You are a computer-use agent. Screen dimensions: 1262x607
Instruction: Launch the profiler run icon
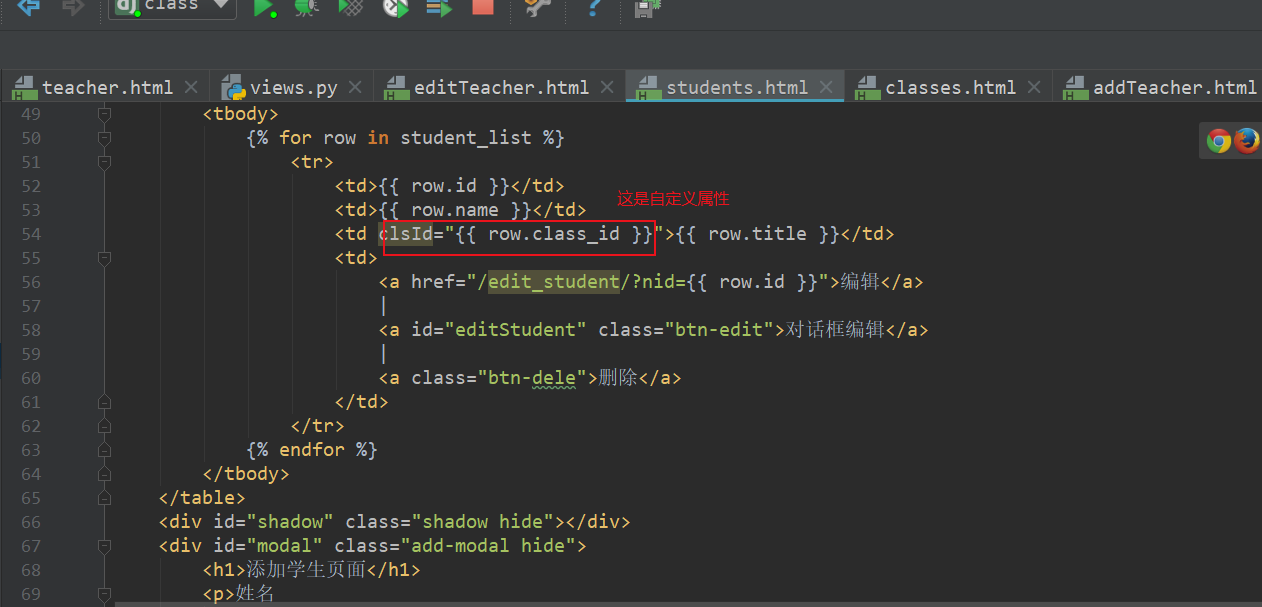(x=395, y=8)
